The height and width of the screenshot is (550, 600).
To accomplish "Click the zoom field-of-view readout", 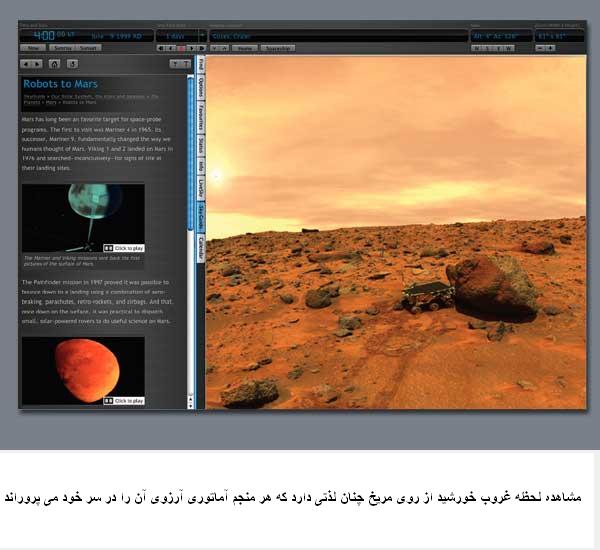I will [x=559, y=36].
